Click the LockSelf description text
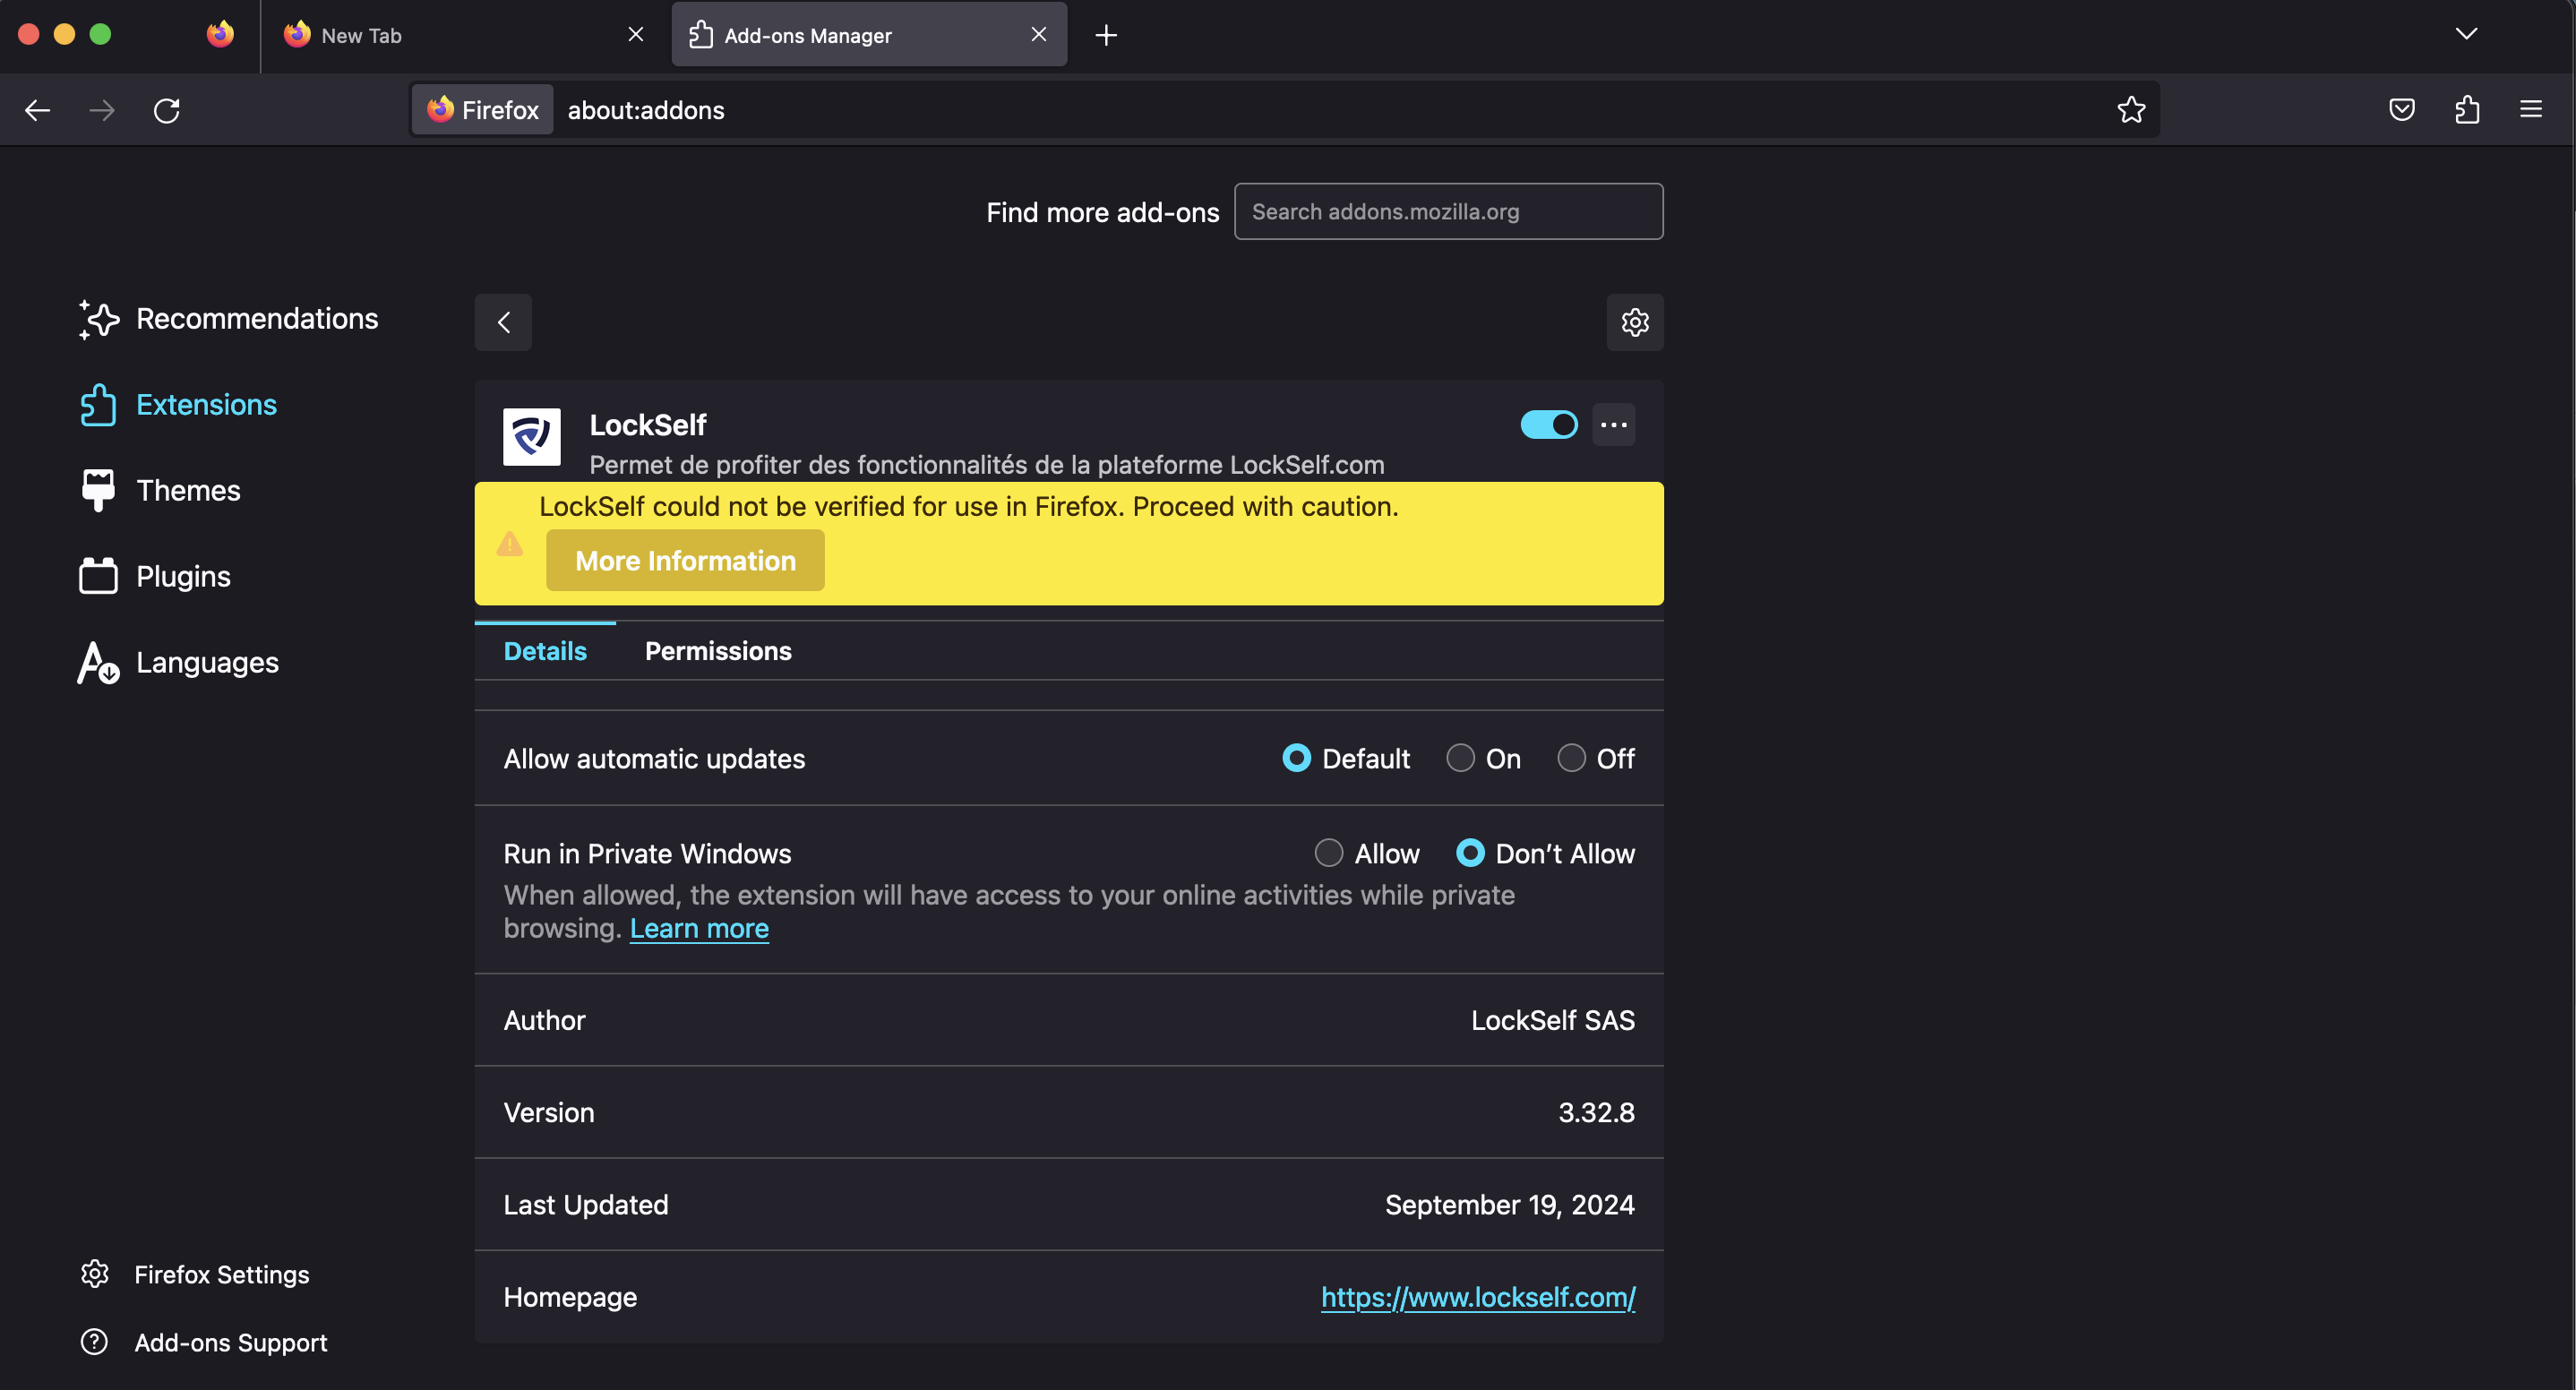This screenshot has height=1390, width=2576. [986, 465]
